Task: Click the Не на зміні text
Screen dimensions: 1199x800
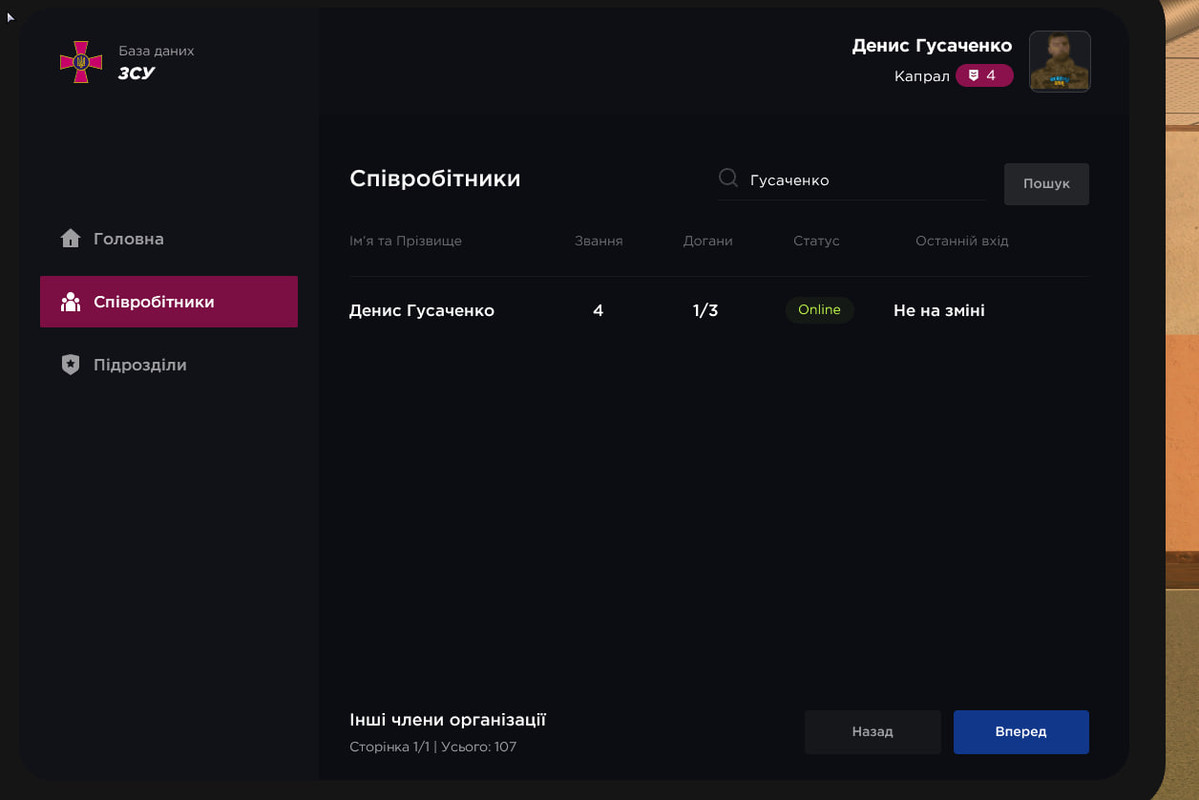Action: coord(939,311)
